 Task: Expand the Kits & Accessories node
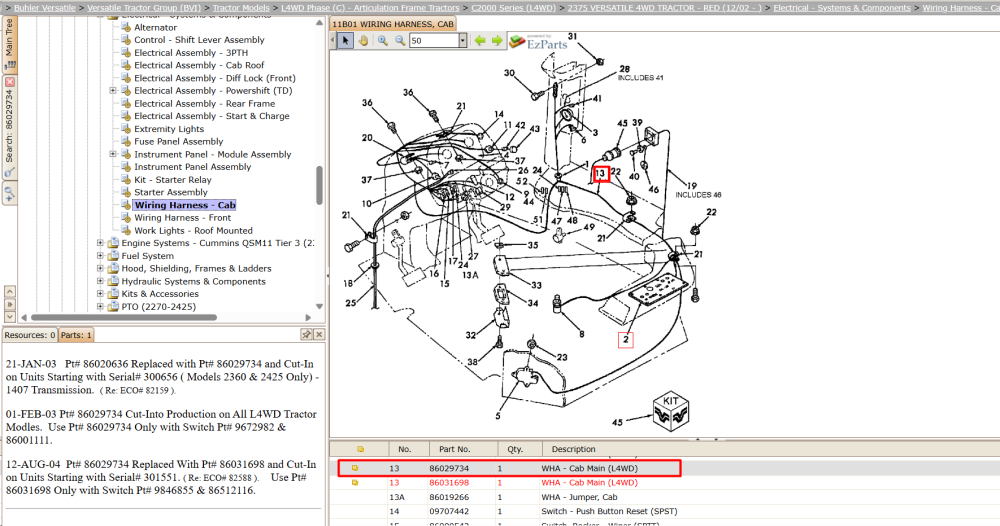click(x=100, y=294)
